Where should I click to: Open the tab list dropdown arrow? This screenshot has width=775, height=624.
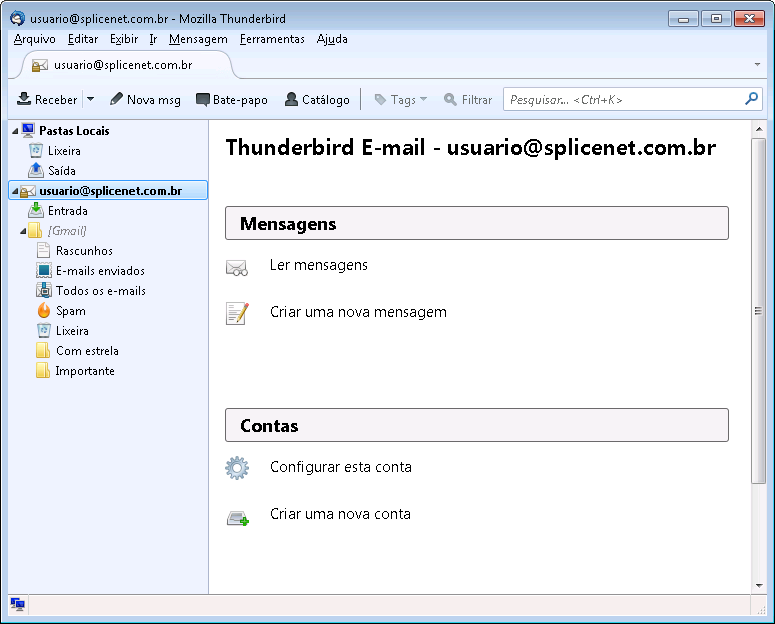click(x=757, y=65)
